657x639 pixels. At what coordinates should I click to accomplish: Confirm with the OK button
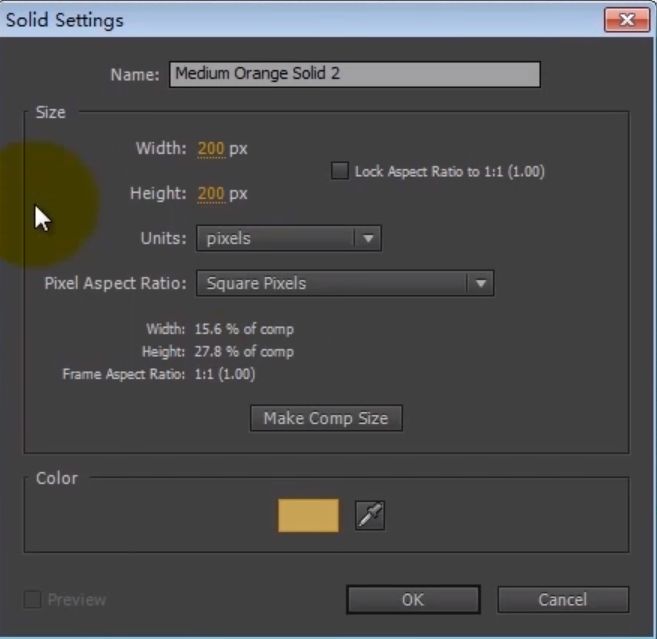[413, 600]
